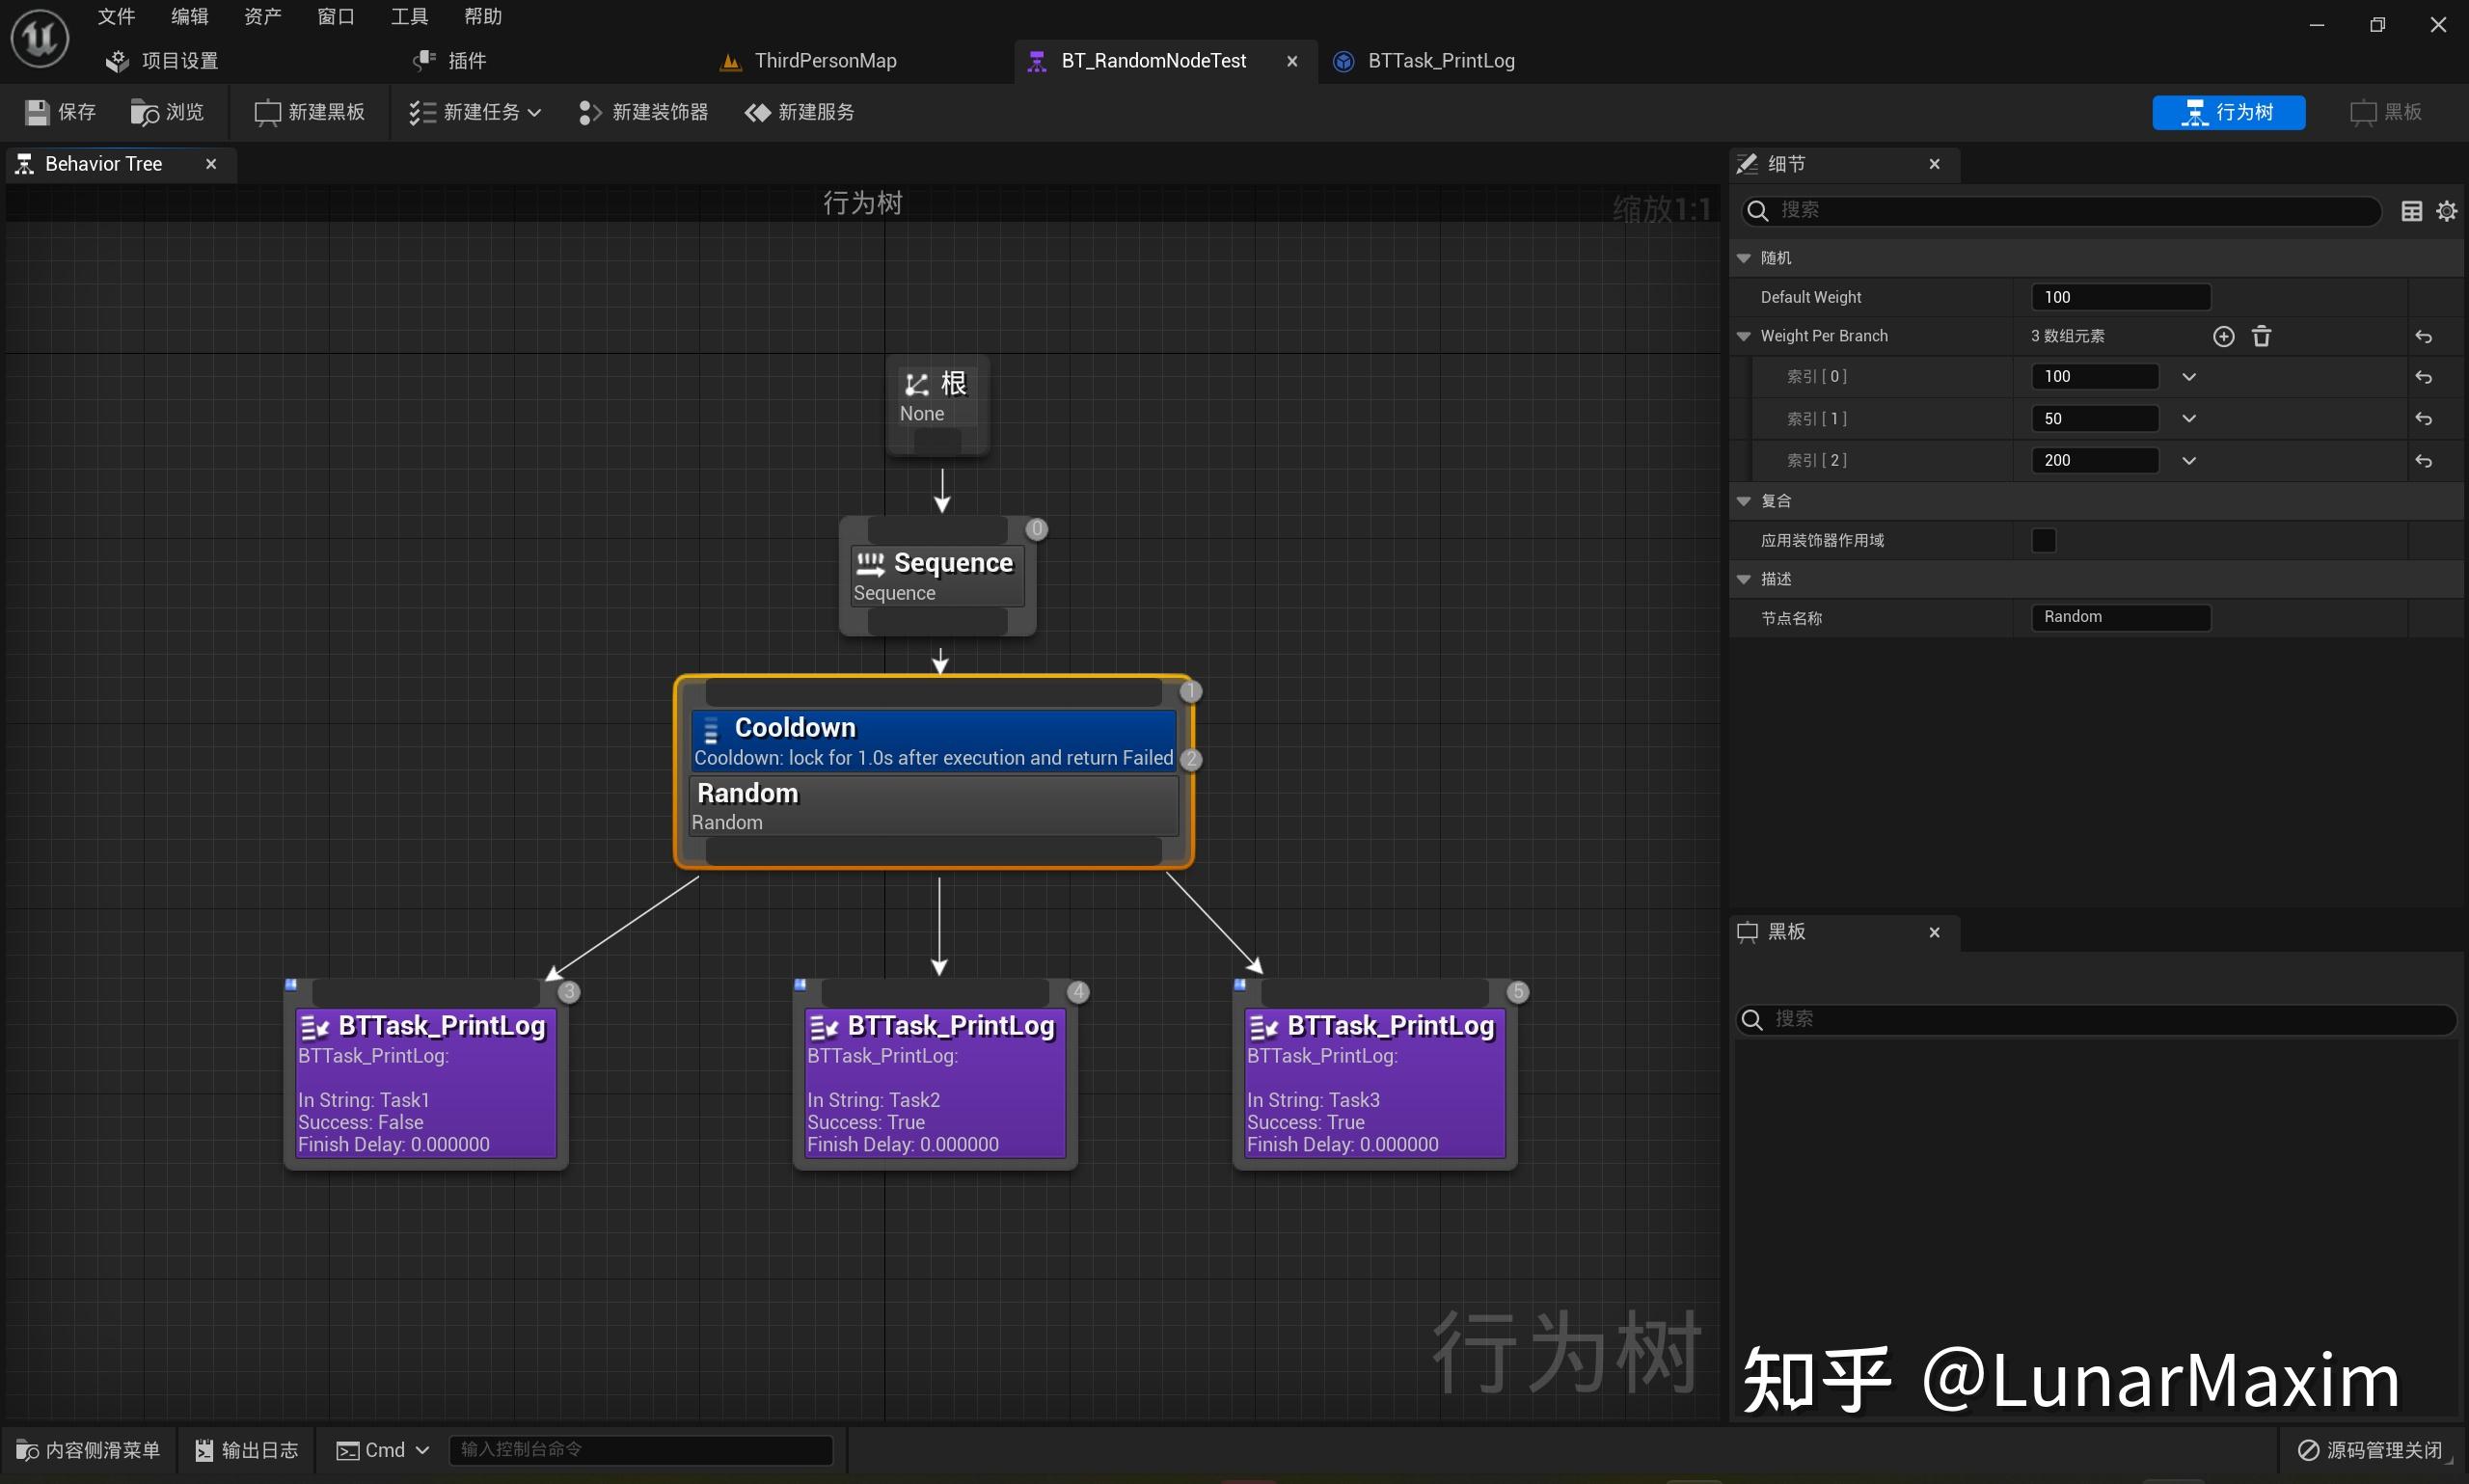The height and width of the screenshot is (1484, 2469).
Task: Reset index [1] weight to default
Action: [2423, 419]
